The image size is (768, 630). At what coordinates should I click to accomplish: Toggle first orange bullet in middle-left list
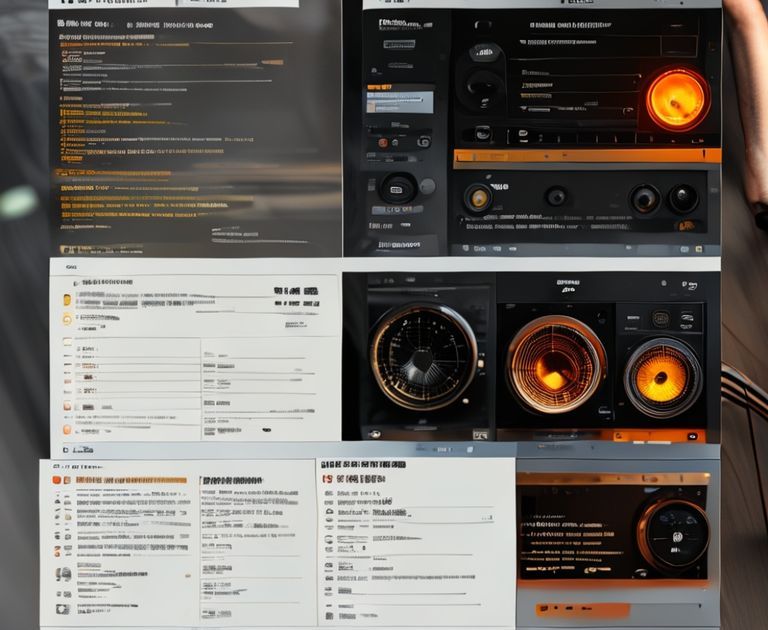pos(67,299)
